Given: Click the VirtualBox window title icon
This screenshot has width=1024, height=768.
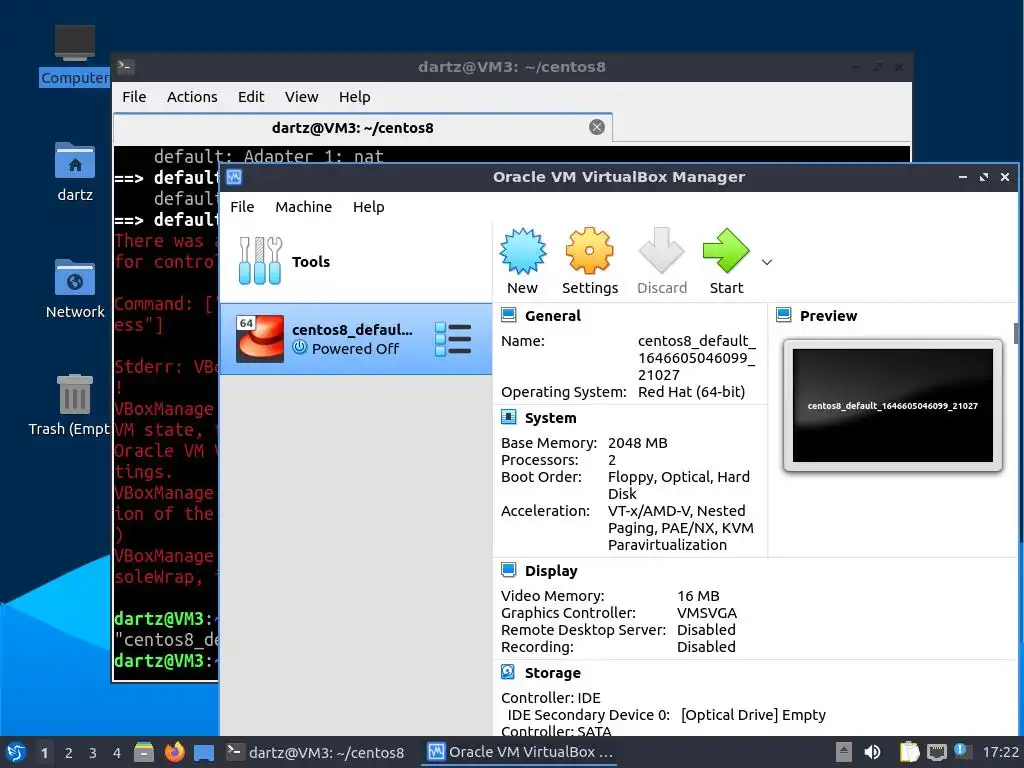Looking at the screenshot, I should [x=234, y=177].
